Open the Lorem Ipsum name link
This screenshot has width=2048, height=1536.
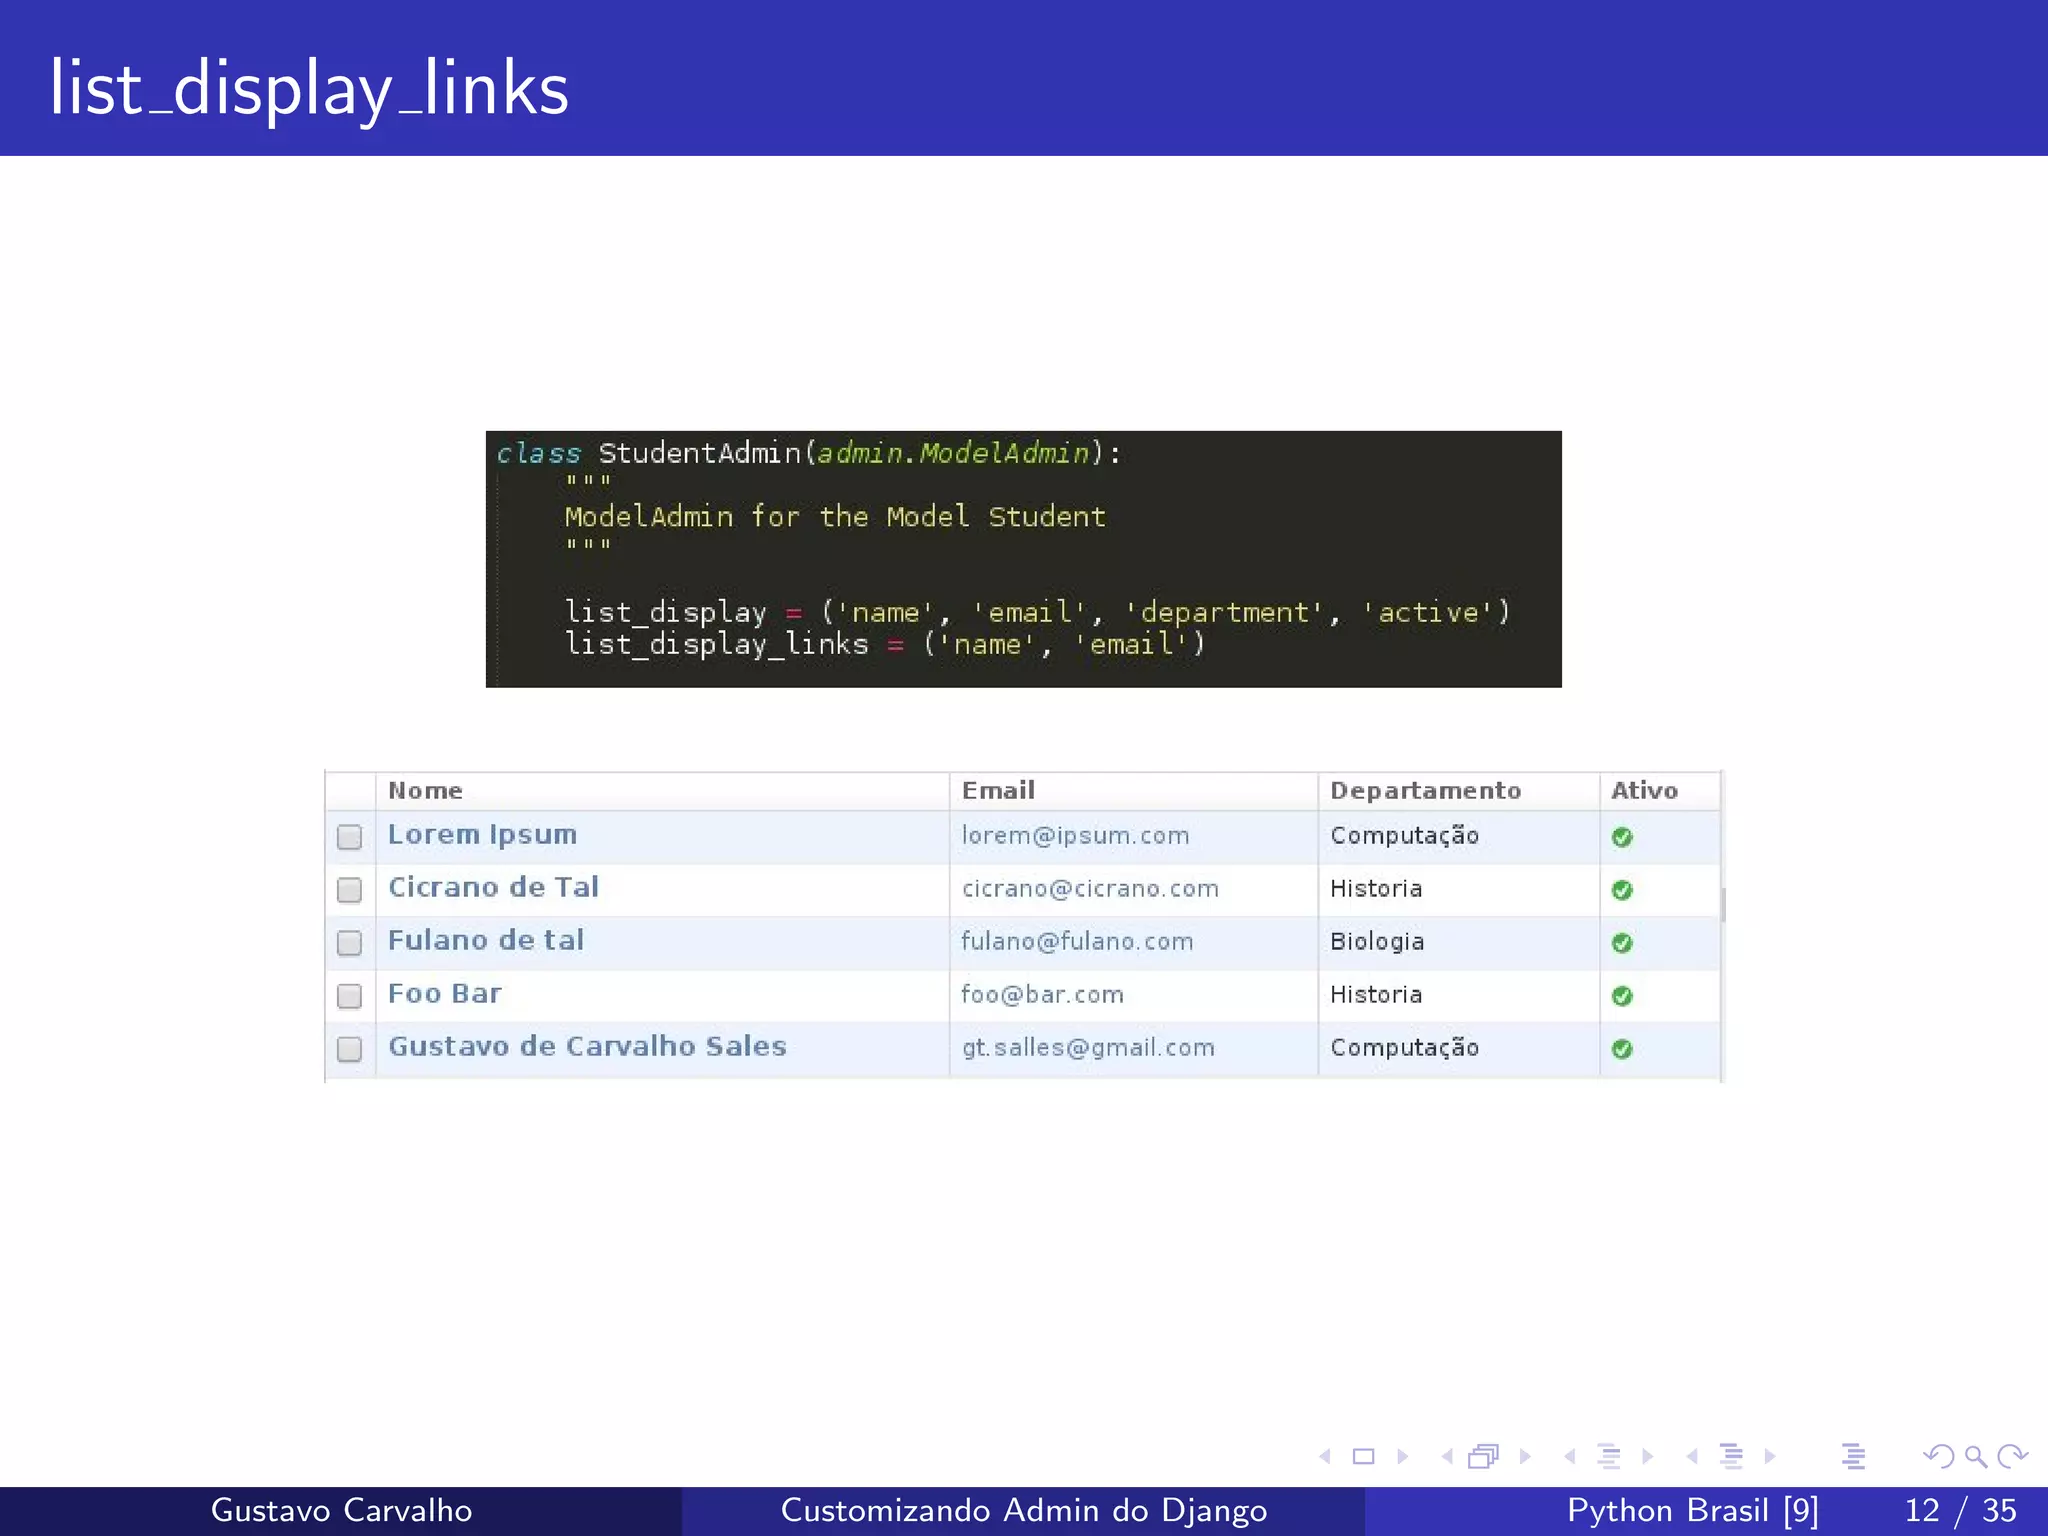coord(482,835)
